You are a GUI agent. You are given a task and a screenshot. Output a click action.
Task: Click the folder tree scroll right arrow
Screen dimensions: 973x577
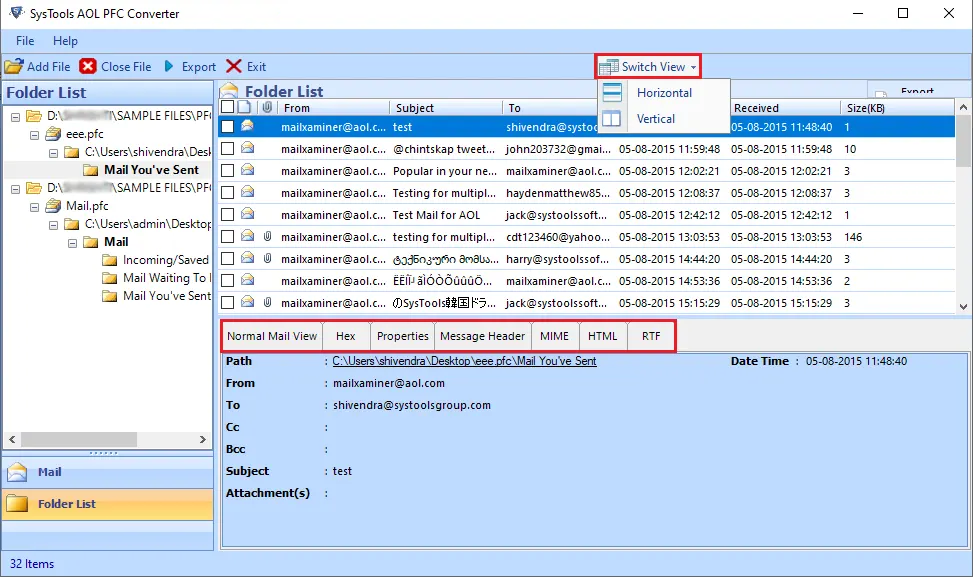[203, 439]
